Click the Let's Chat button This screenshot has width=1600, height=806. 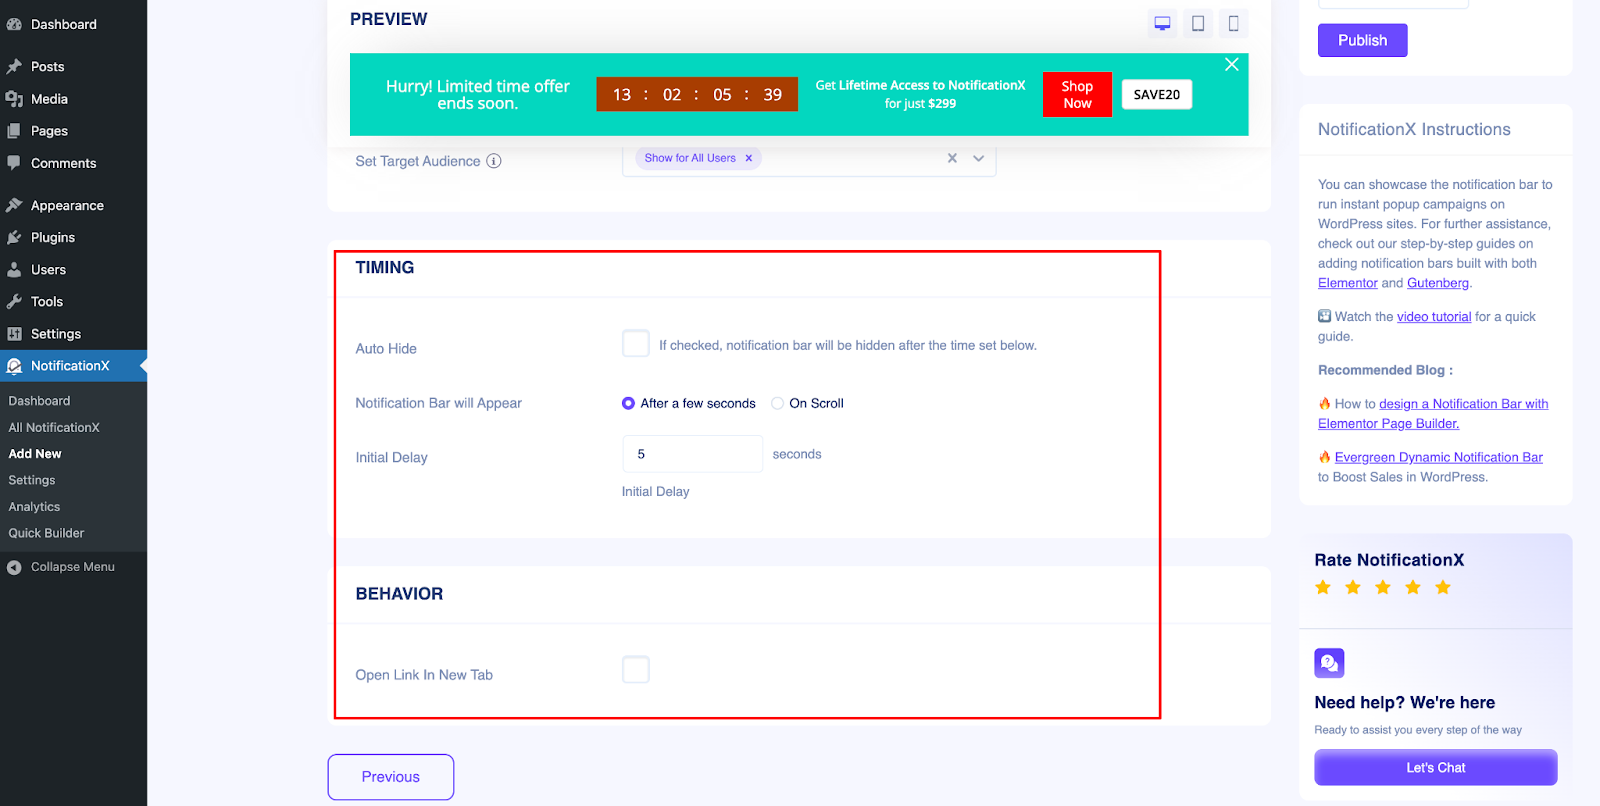(x=1436, y=768)
